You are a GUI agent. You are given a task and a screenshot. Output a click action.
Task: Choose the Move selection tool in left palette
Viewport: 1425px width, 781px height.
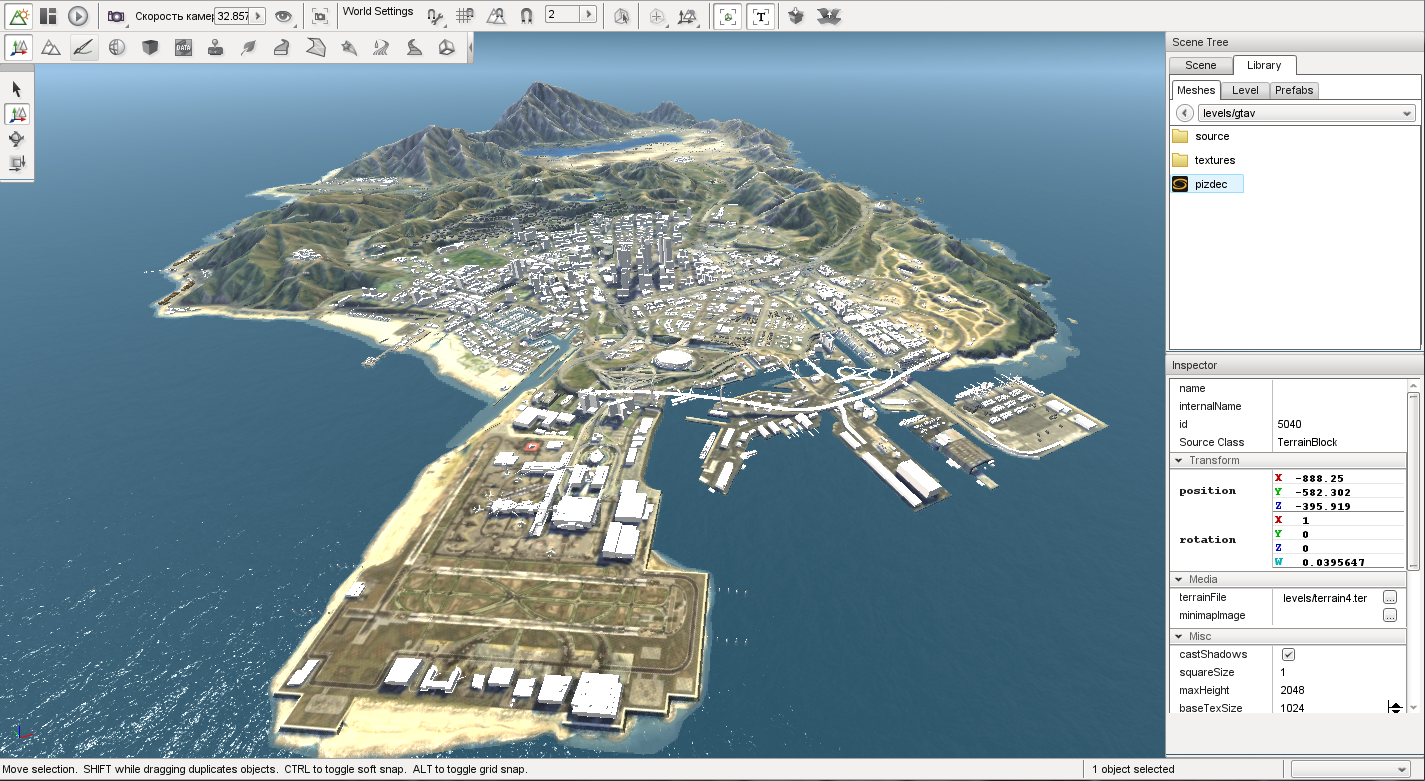pos(17,114)
